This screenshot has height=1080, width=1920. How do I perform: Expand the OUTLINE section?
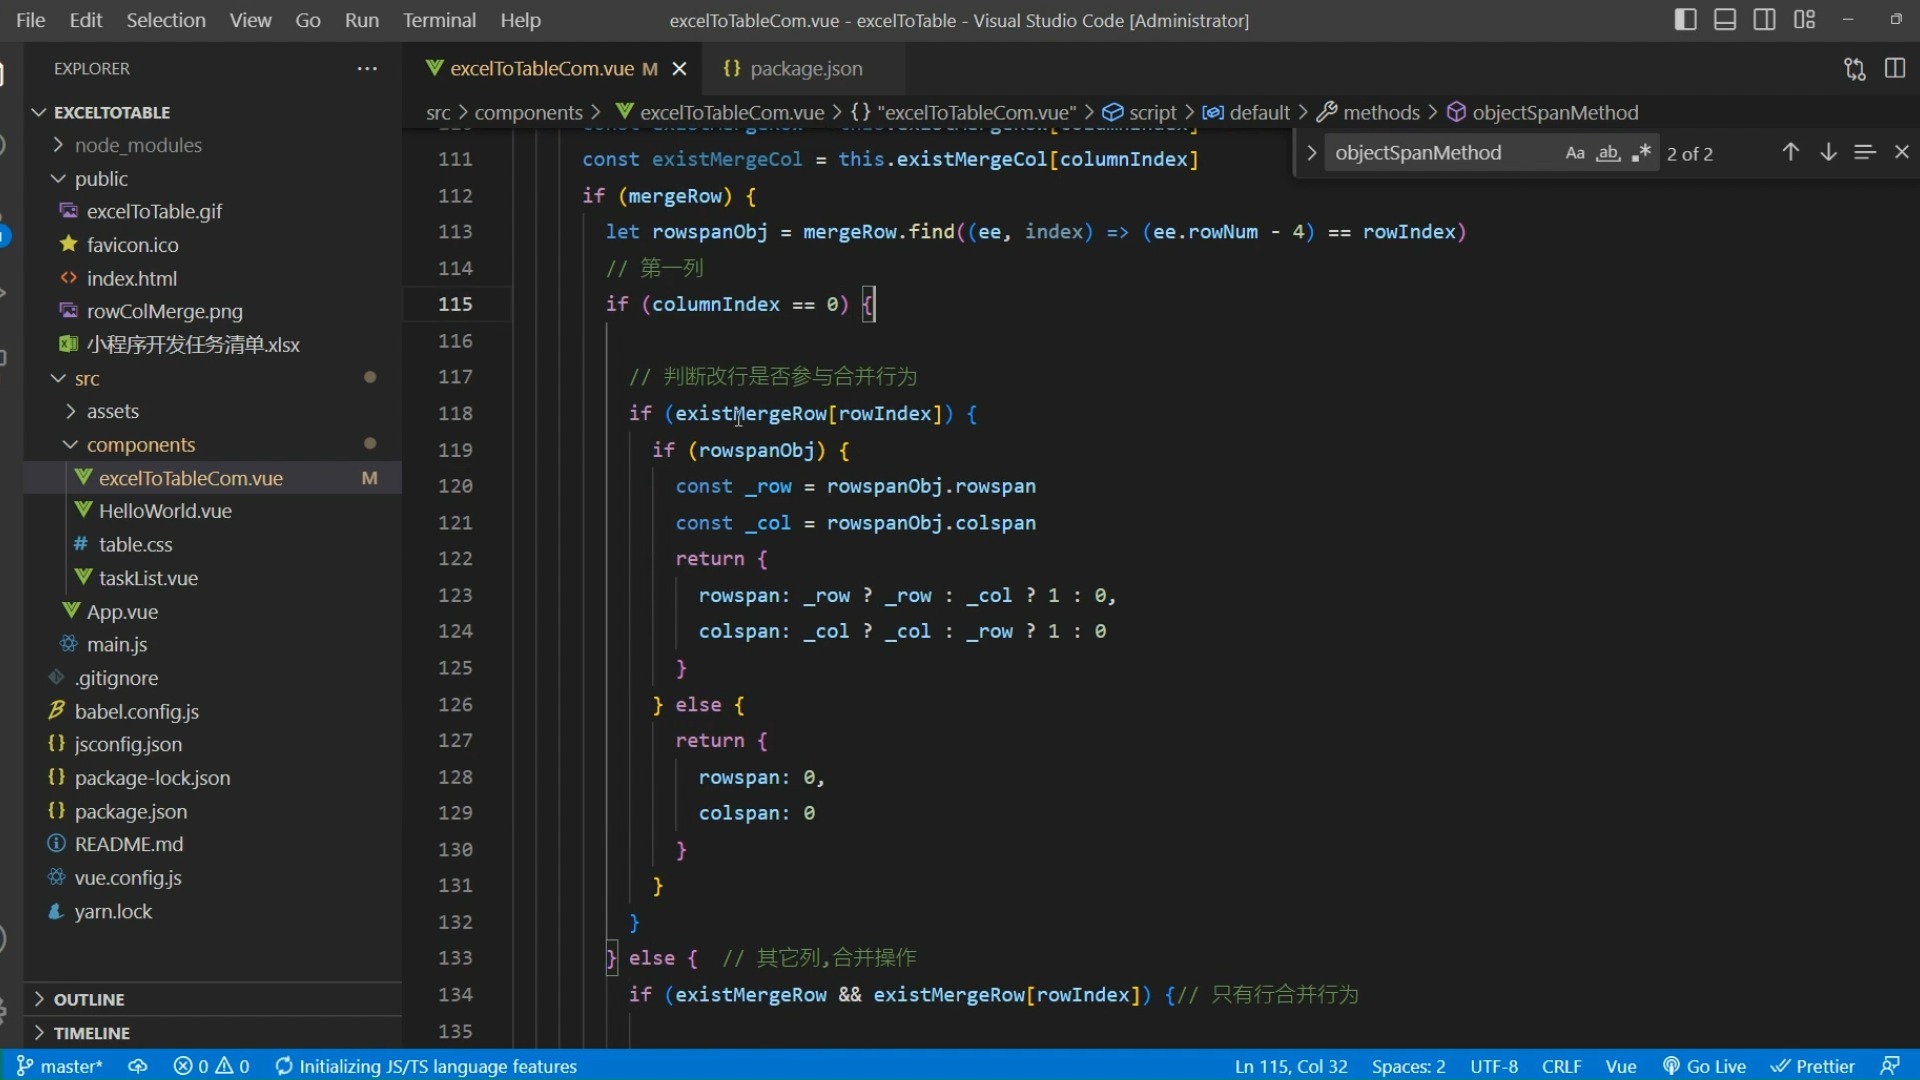(89, 999)
